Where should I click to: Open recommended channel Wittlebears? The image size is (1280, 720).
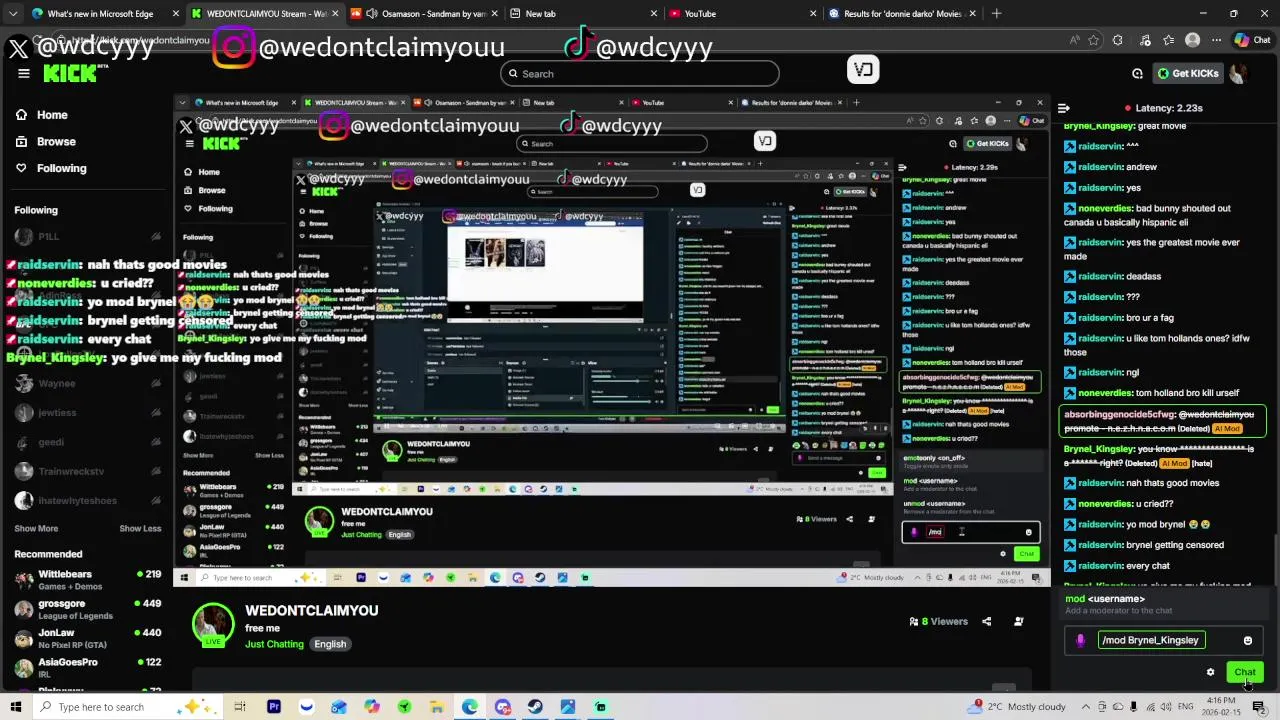click(88, 580)
